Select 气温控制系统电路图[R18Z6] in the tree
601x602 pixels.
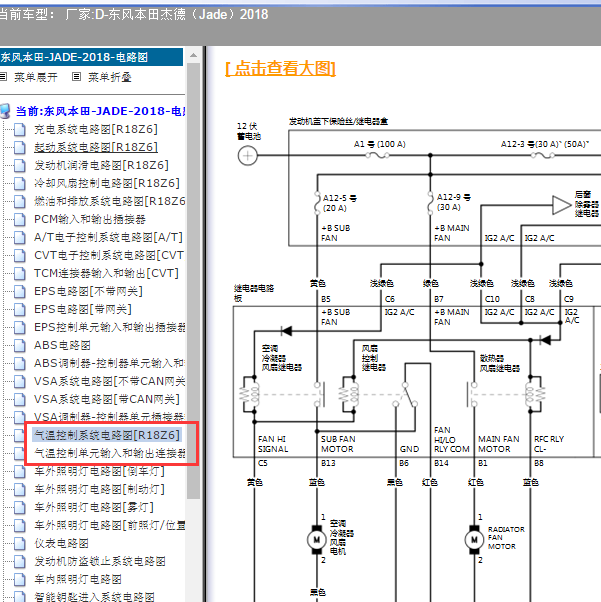click(x=107, y=435)
